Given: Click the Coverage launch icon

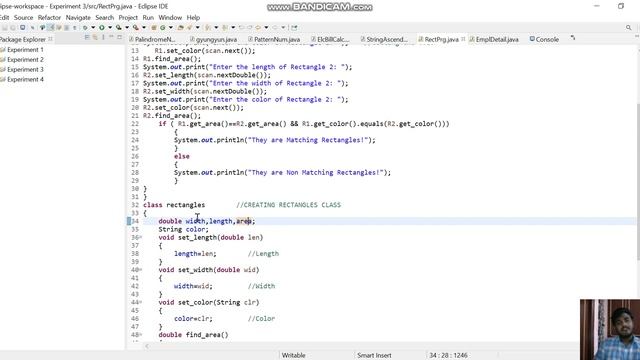Looking at the screenshot, I should pos(118,28).
